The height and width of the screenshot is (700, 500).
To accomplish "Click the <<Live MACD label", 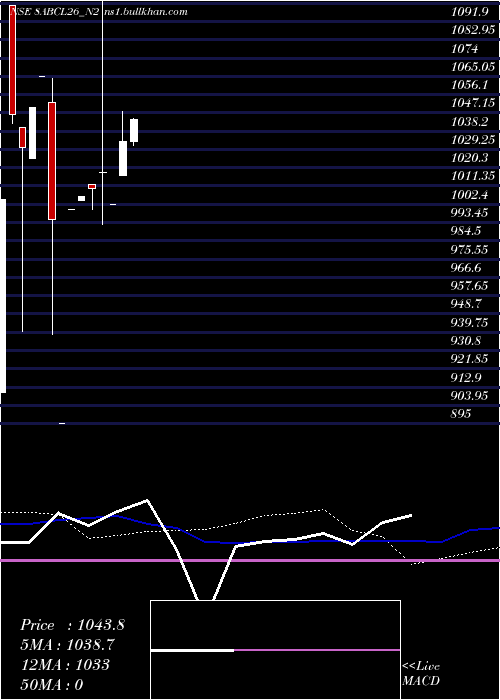I will (421, 674).
